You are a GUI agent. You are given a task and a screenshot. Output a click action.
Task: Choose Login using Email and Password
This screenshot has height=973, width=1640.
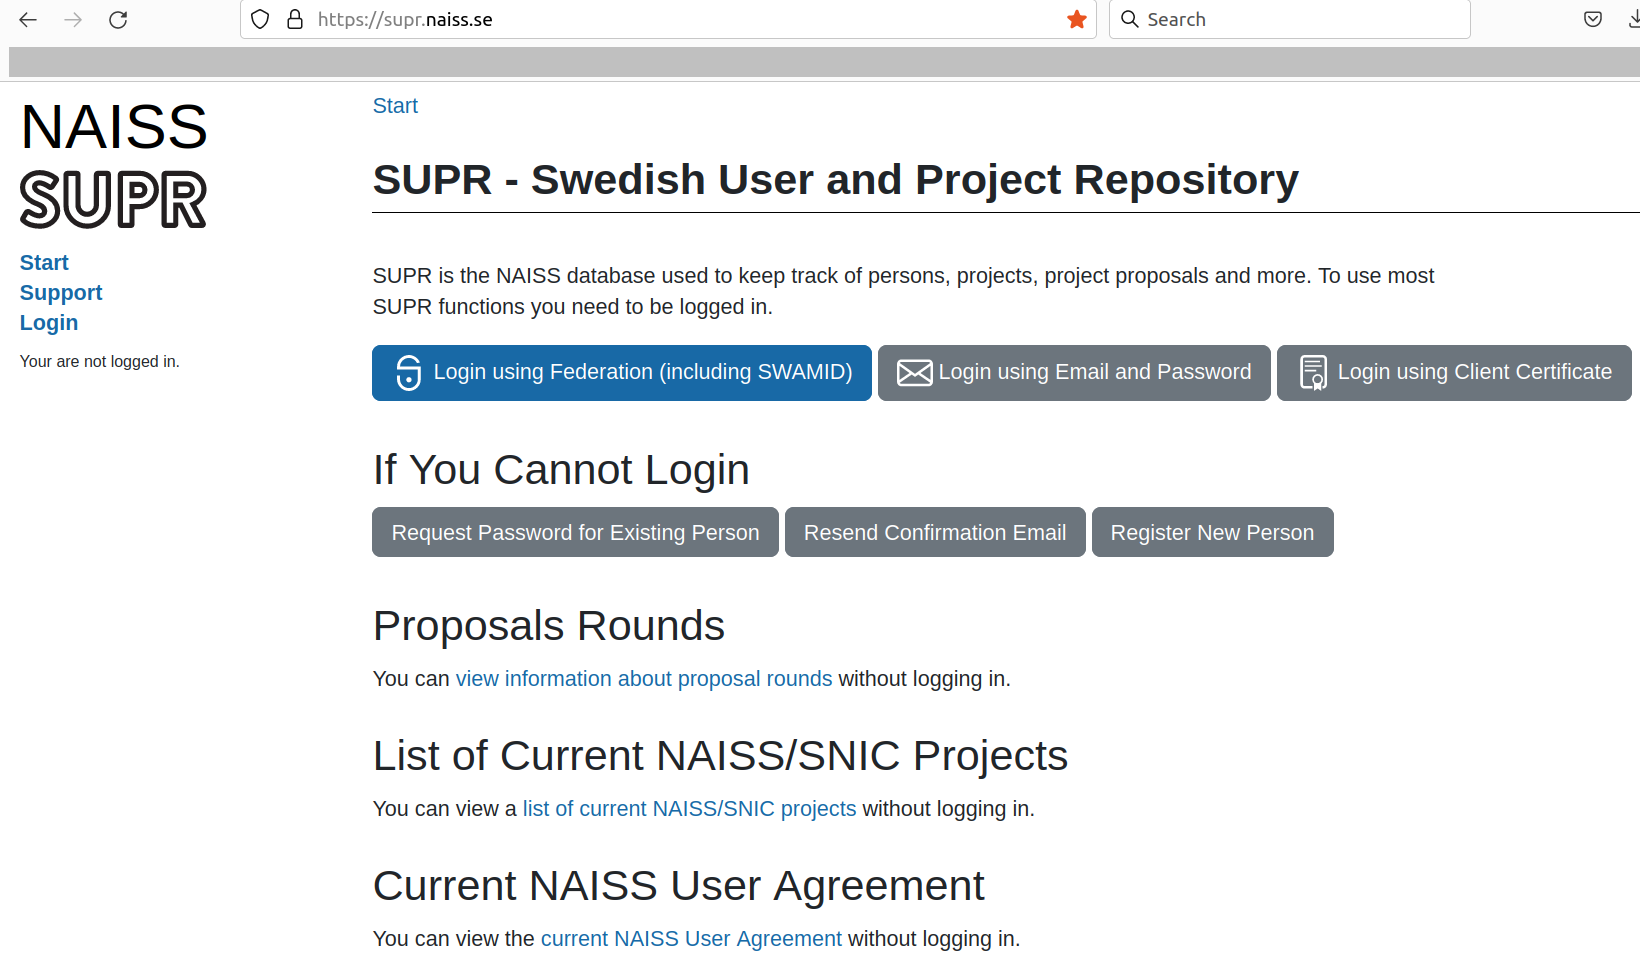(x=1074, y=373)
